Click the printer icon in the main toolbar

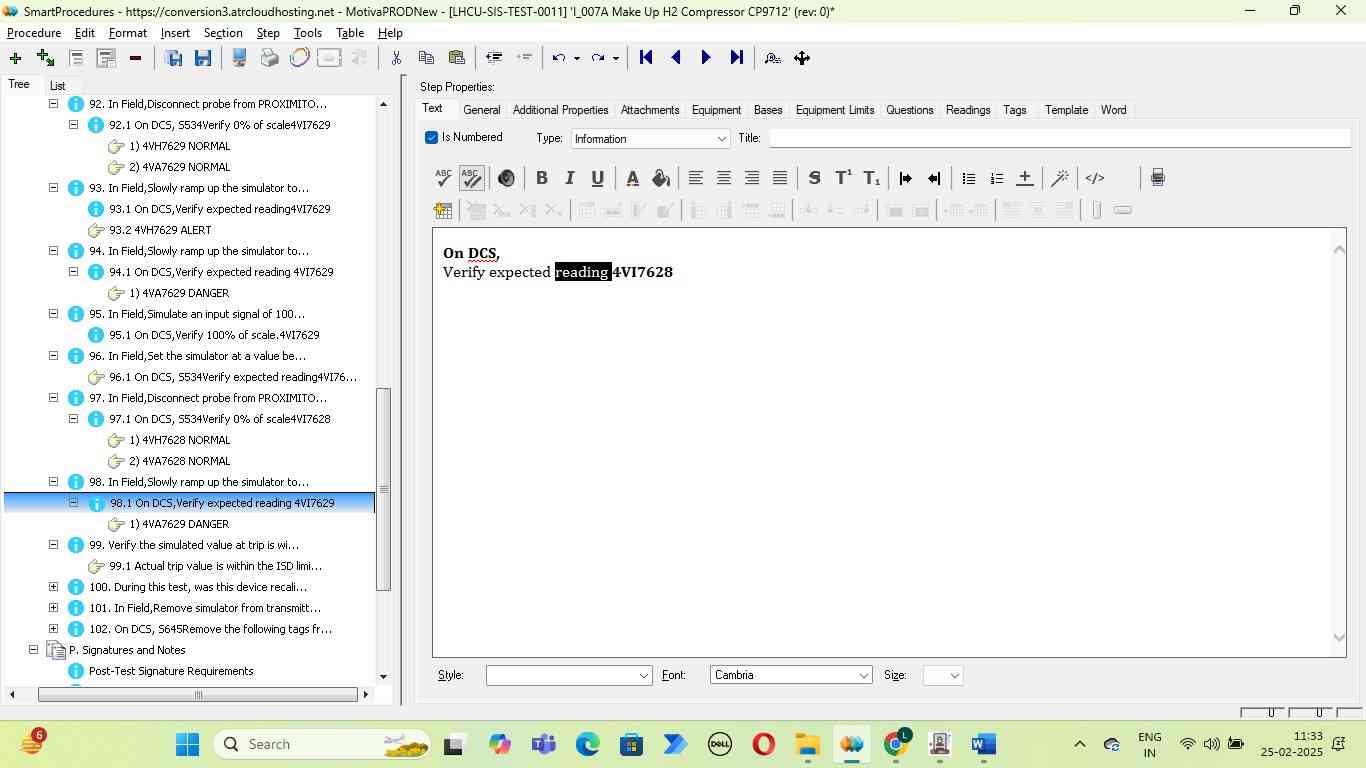pos(269,58)
